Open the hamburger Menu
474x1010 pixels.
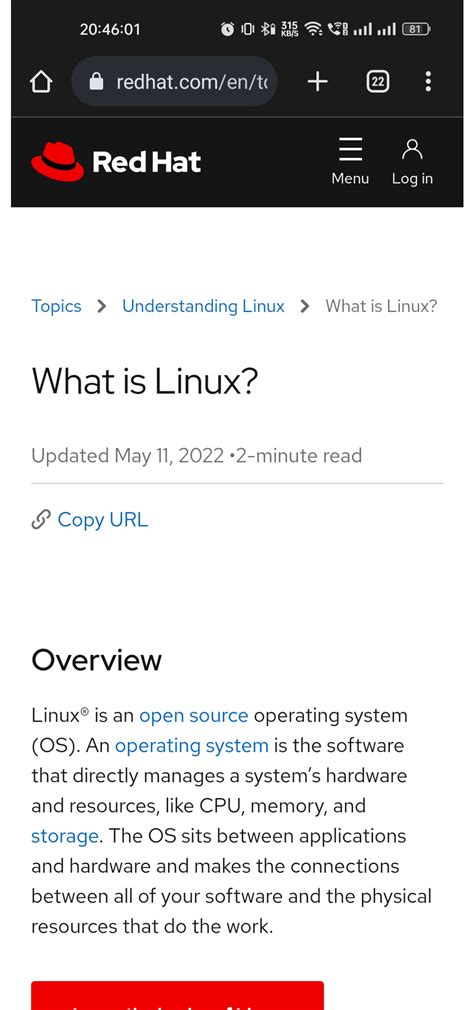tap(350, 161)
